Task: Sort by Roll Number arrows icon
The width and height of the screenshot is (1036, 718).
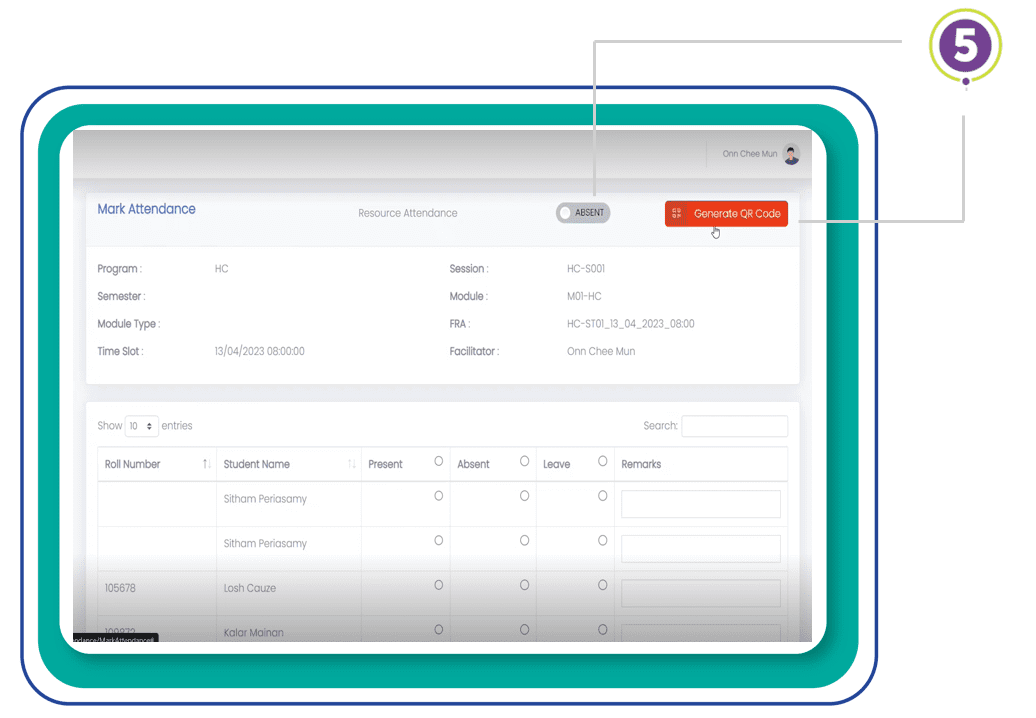Action: 206,464
